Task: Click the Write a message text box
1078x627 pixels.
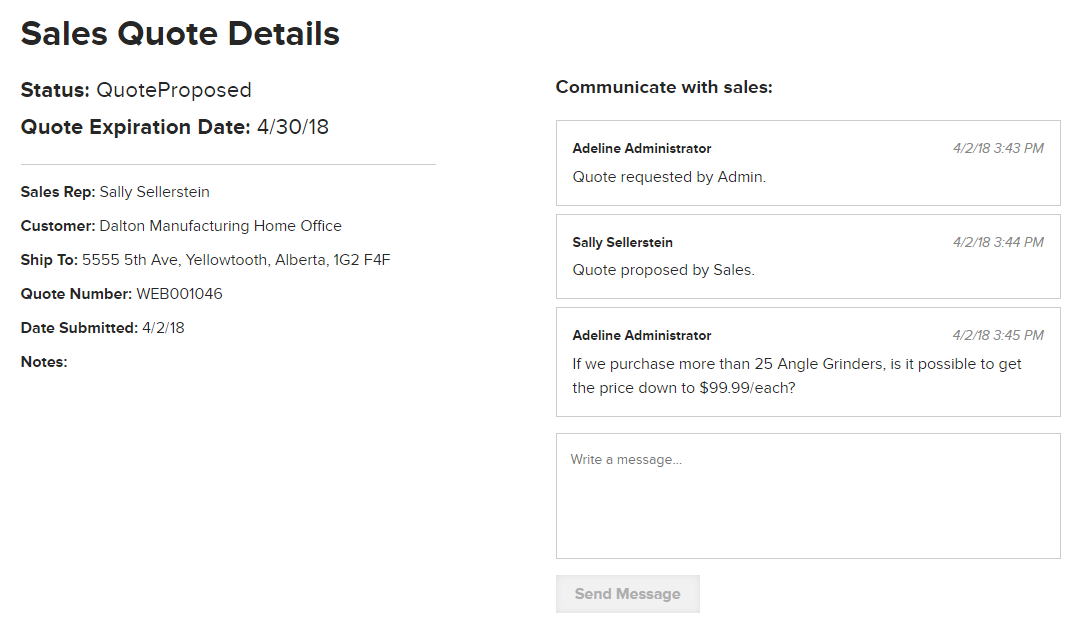Action: (x=807, y=495)
